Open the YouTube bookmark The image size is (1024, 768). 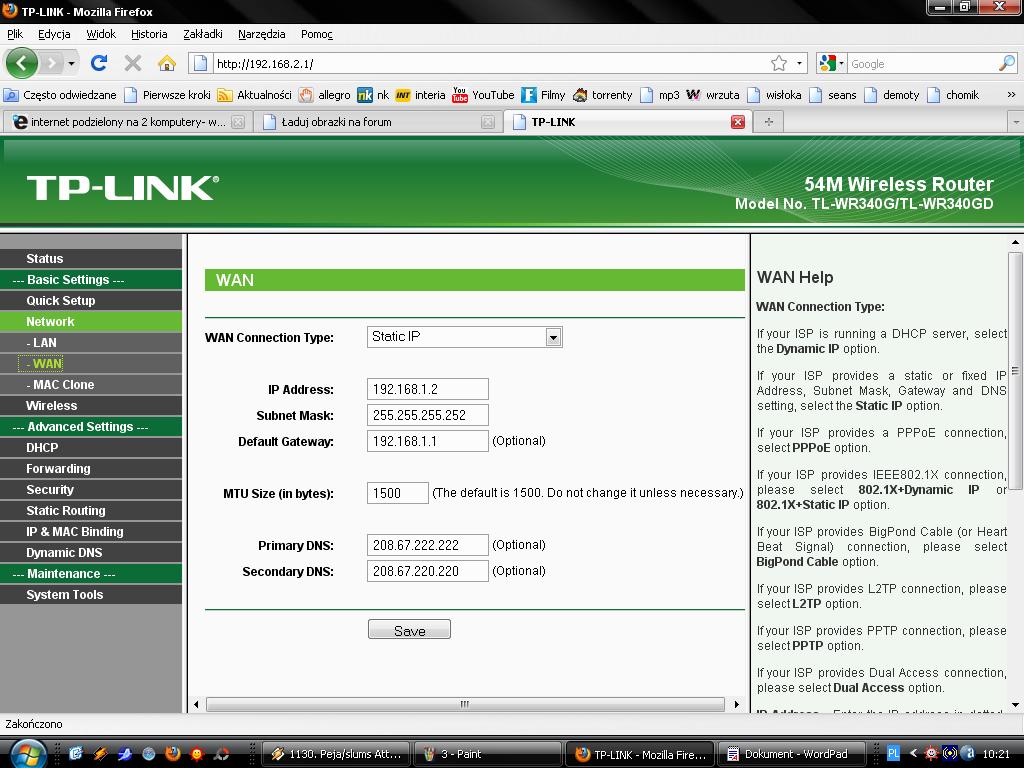(483, 95)
